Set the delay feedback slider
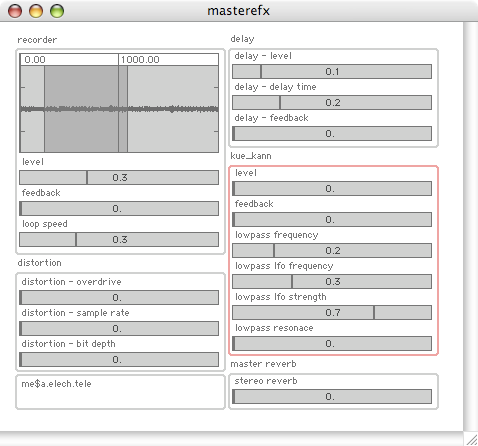The image size is (478, 446). tap(332, 133)
